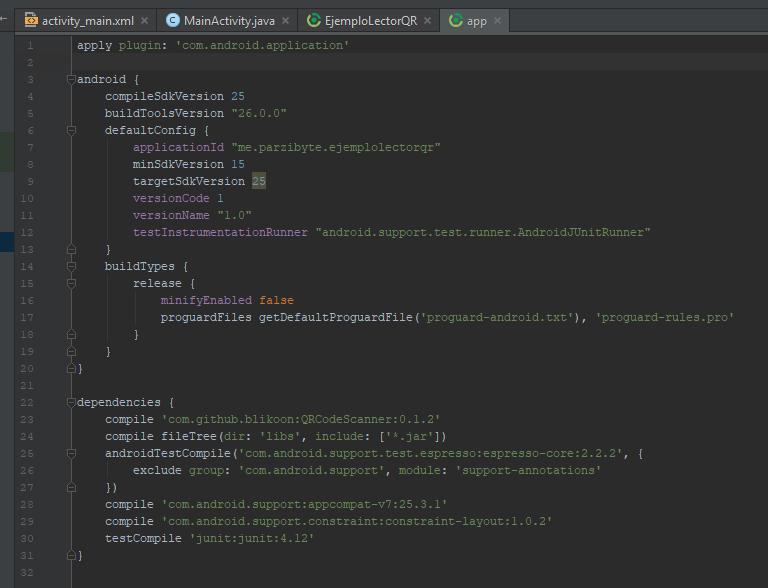
Task: Collapse the androidTestCompile block
Action: 72,453
